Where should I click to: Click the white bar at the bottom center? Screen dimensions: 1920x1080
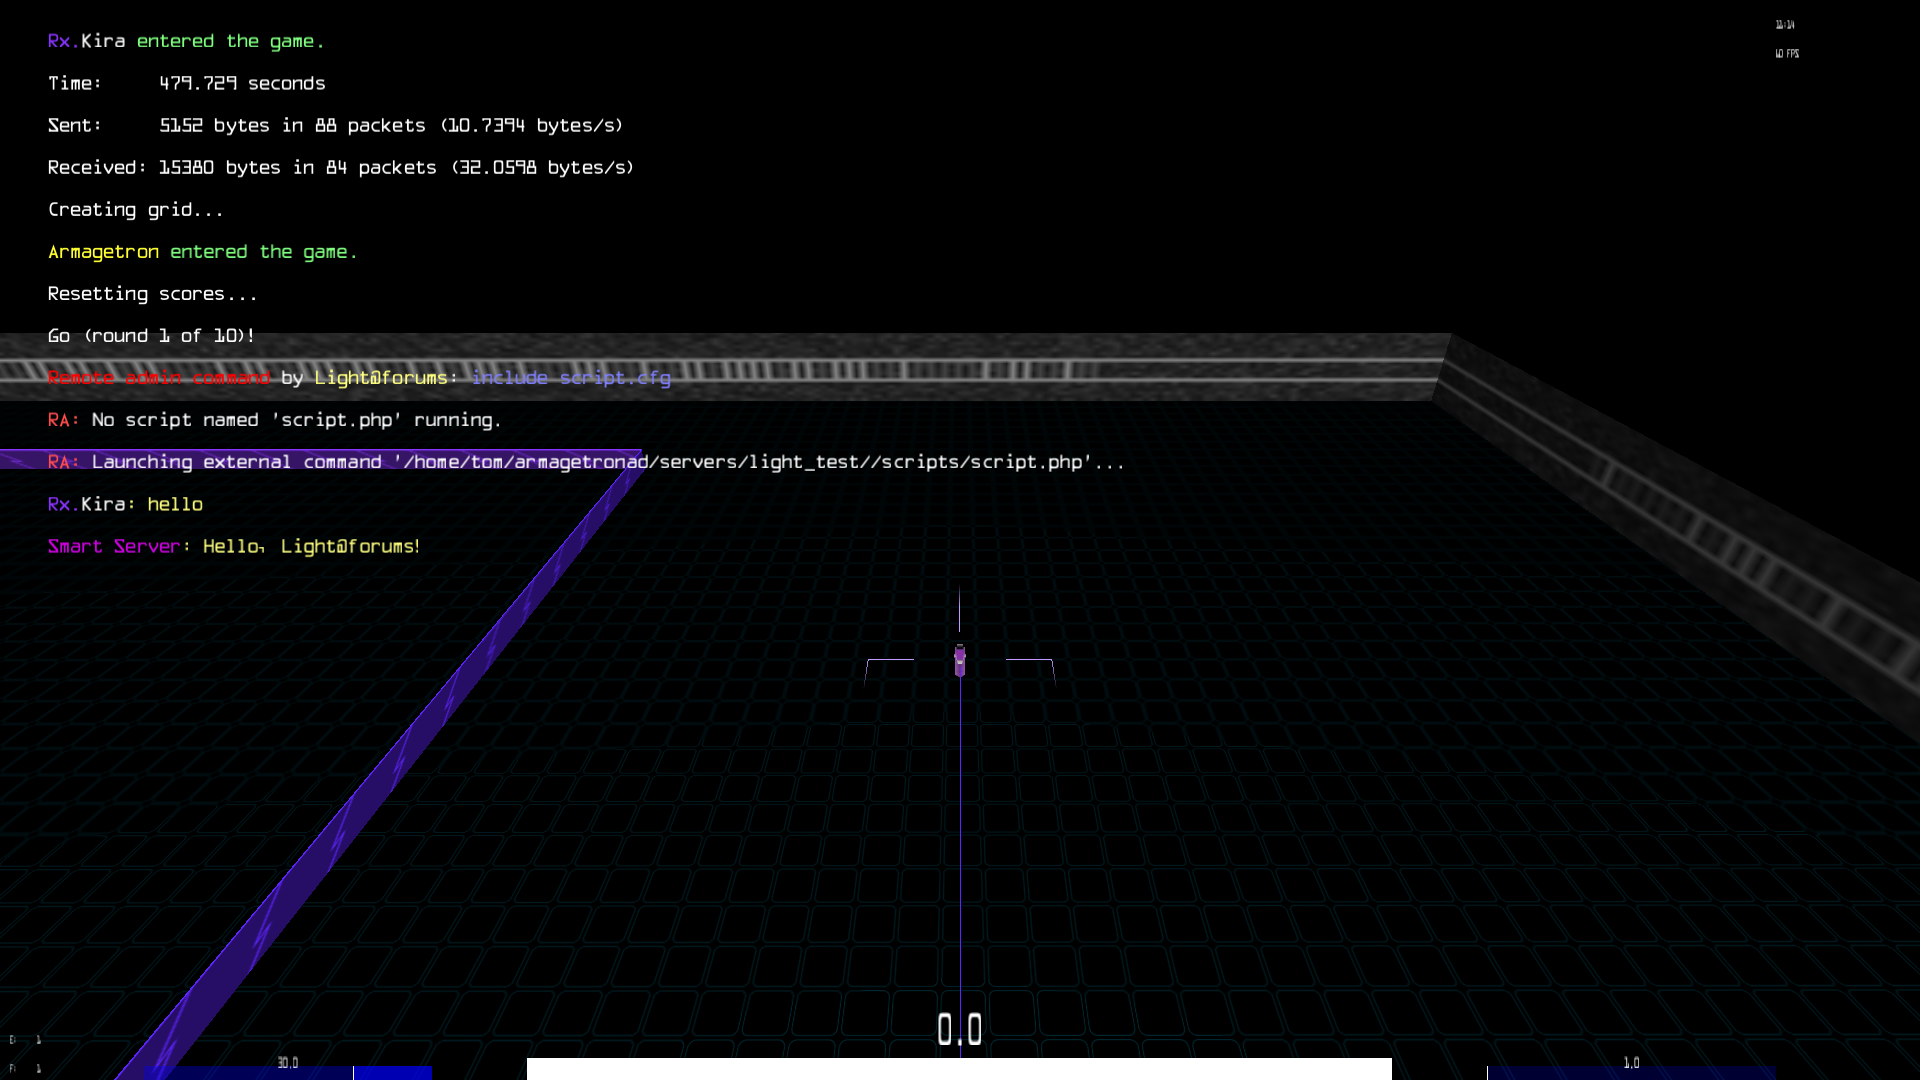(x=958, y=1069)
